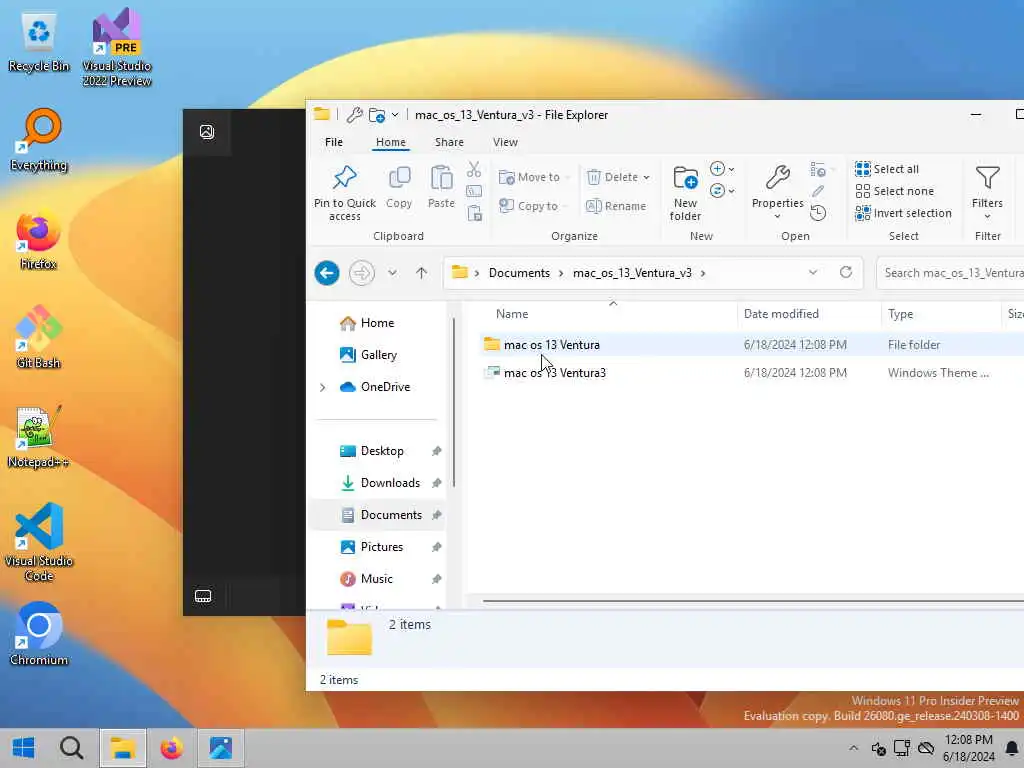Click Documents in the address breadcrumb
This screenshot has height=768, width=1024.
pyautogui.click(x=519, y=273)
